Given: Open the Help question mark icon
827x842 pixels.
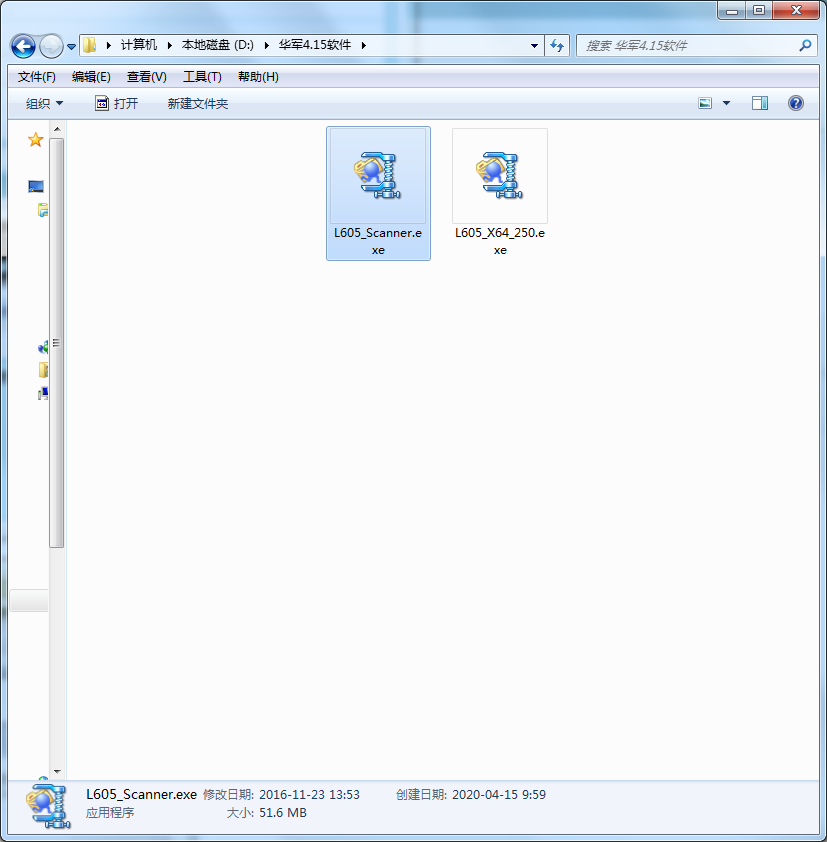Looking at the screenshot, I should click(795, 102).
